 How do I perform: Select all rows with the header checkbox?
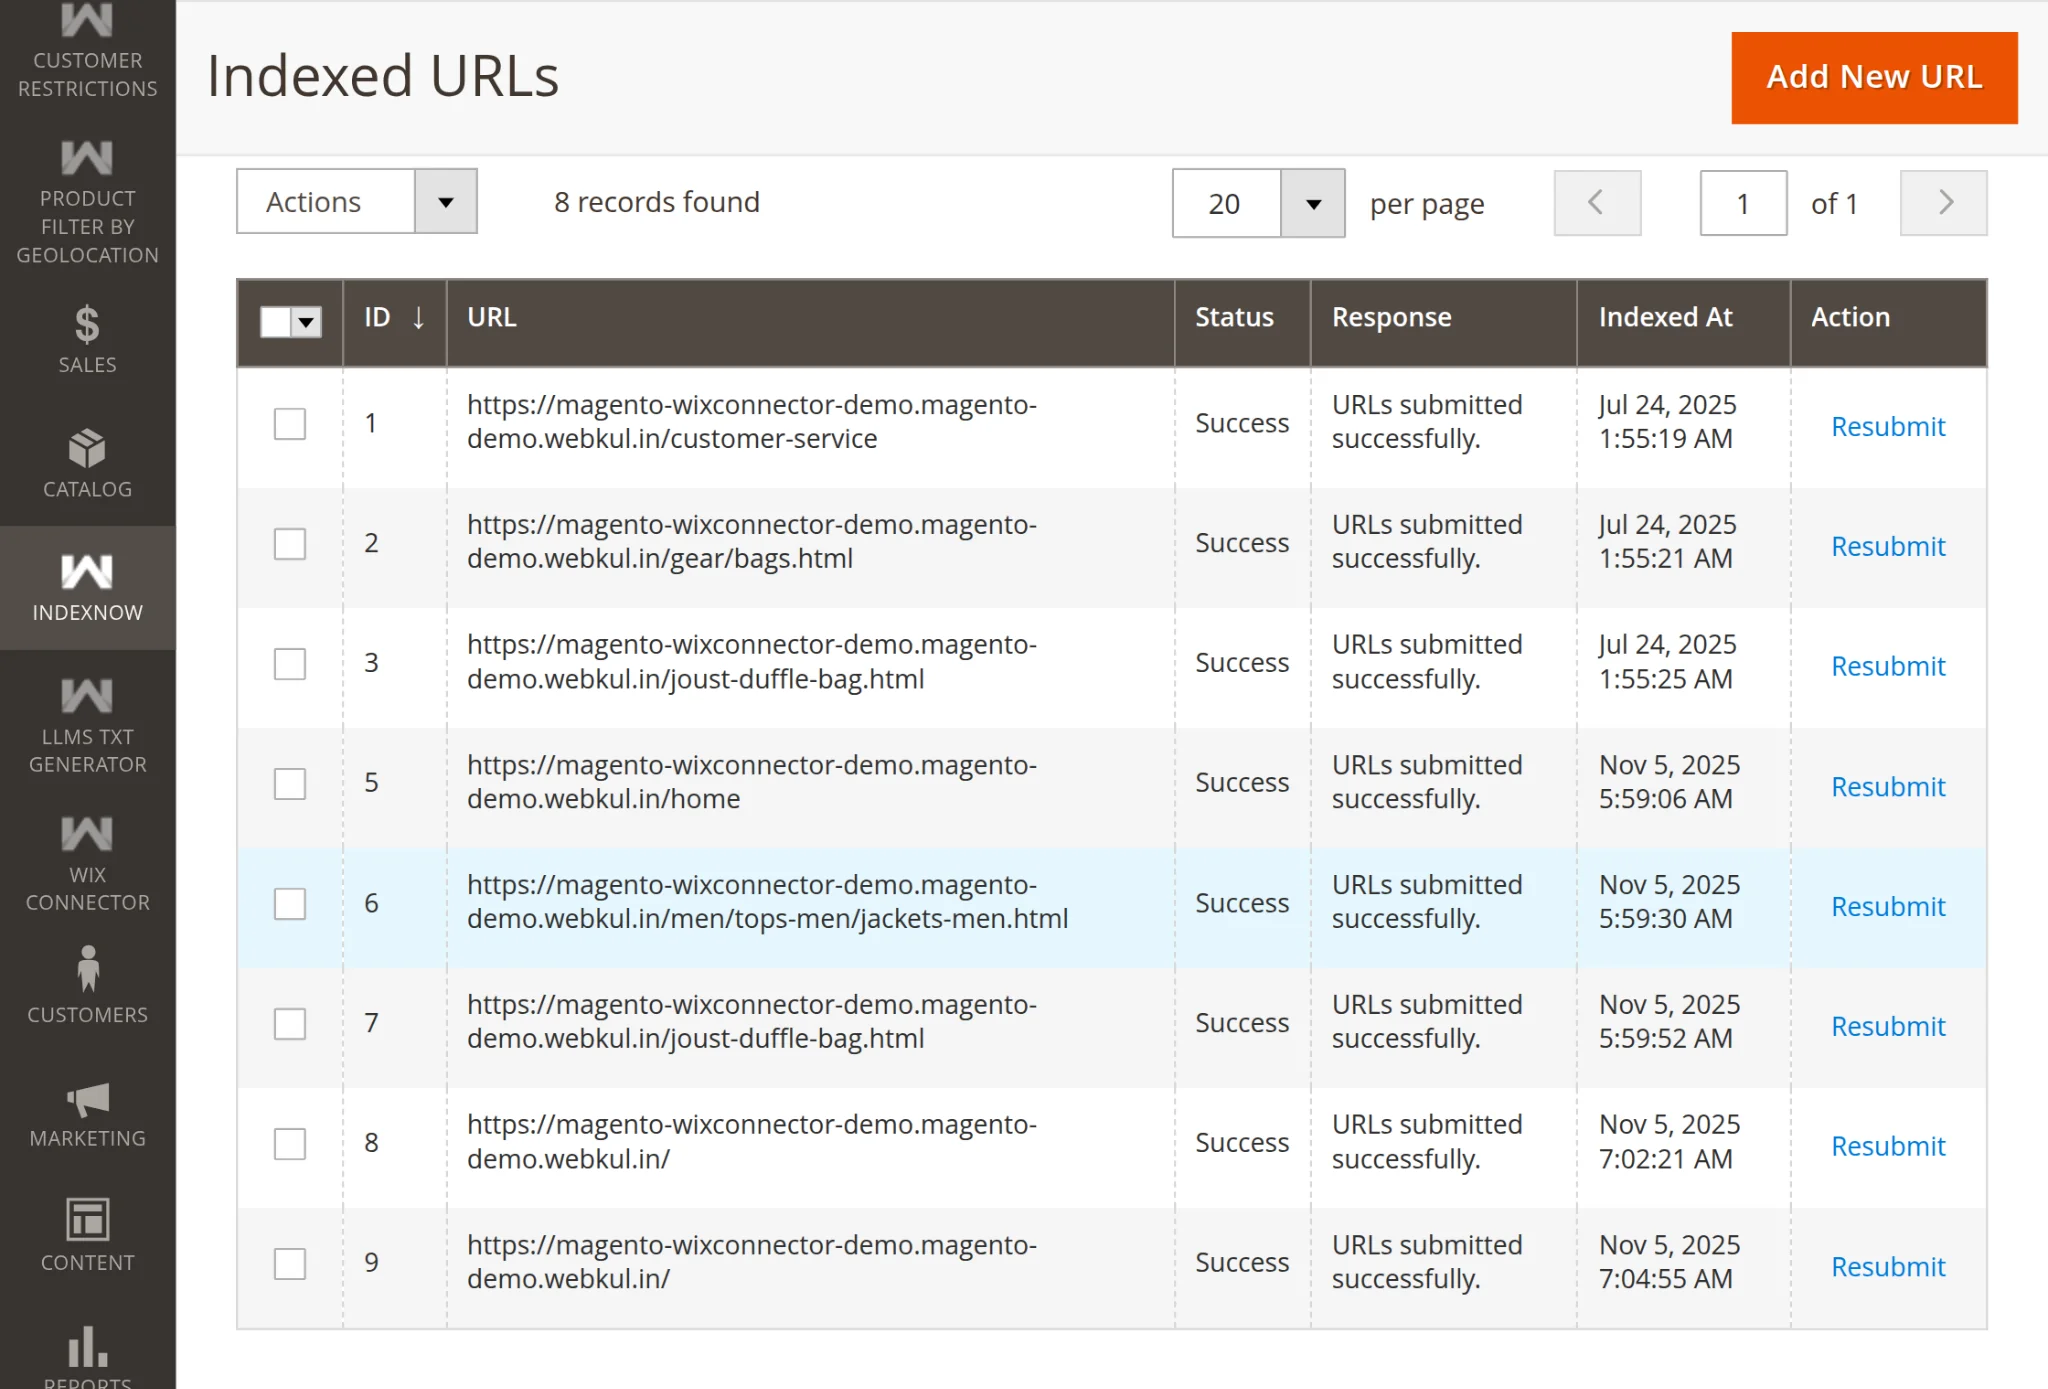tap(274, 322)
